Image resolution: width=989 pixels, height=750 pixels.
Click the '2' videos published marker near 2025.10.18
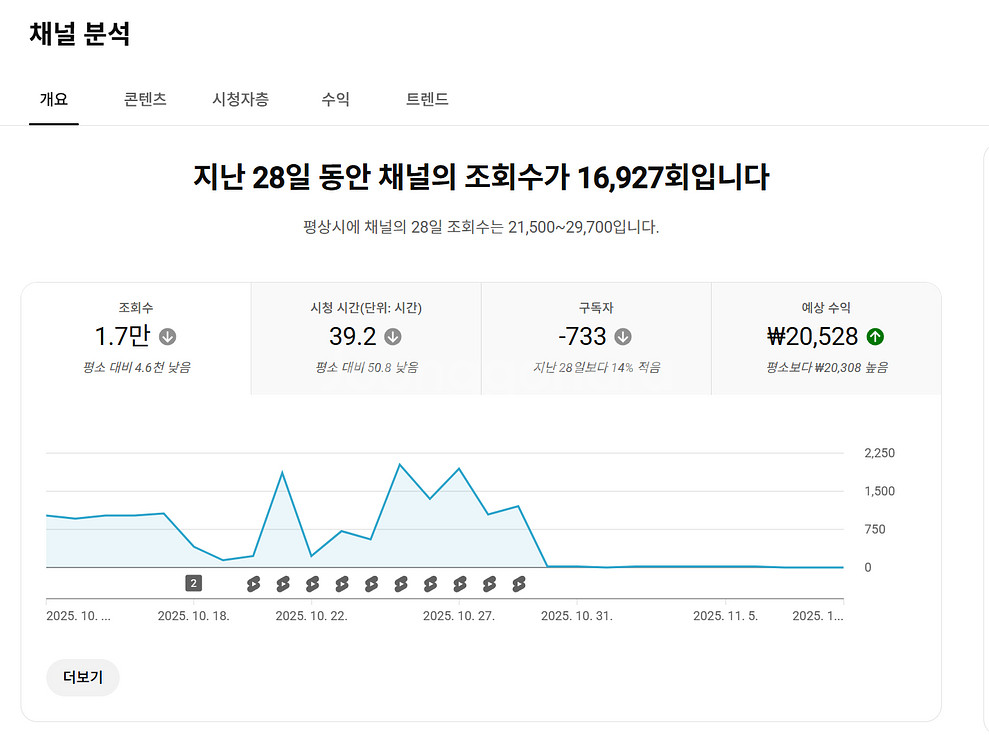[x=191, y=581]
